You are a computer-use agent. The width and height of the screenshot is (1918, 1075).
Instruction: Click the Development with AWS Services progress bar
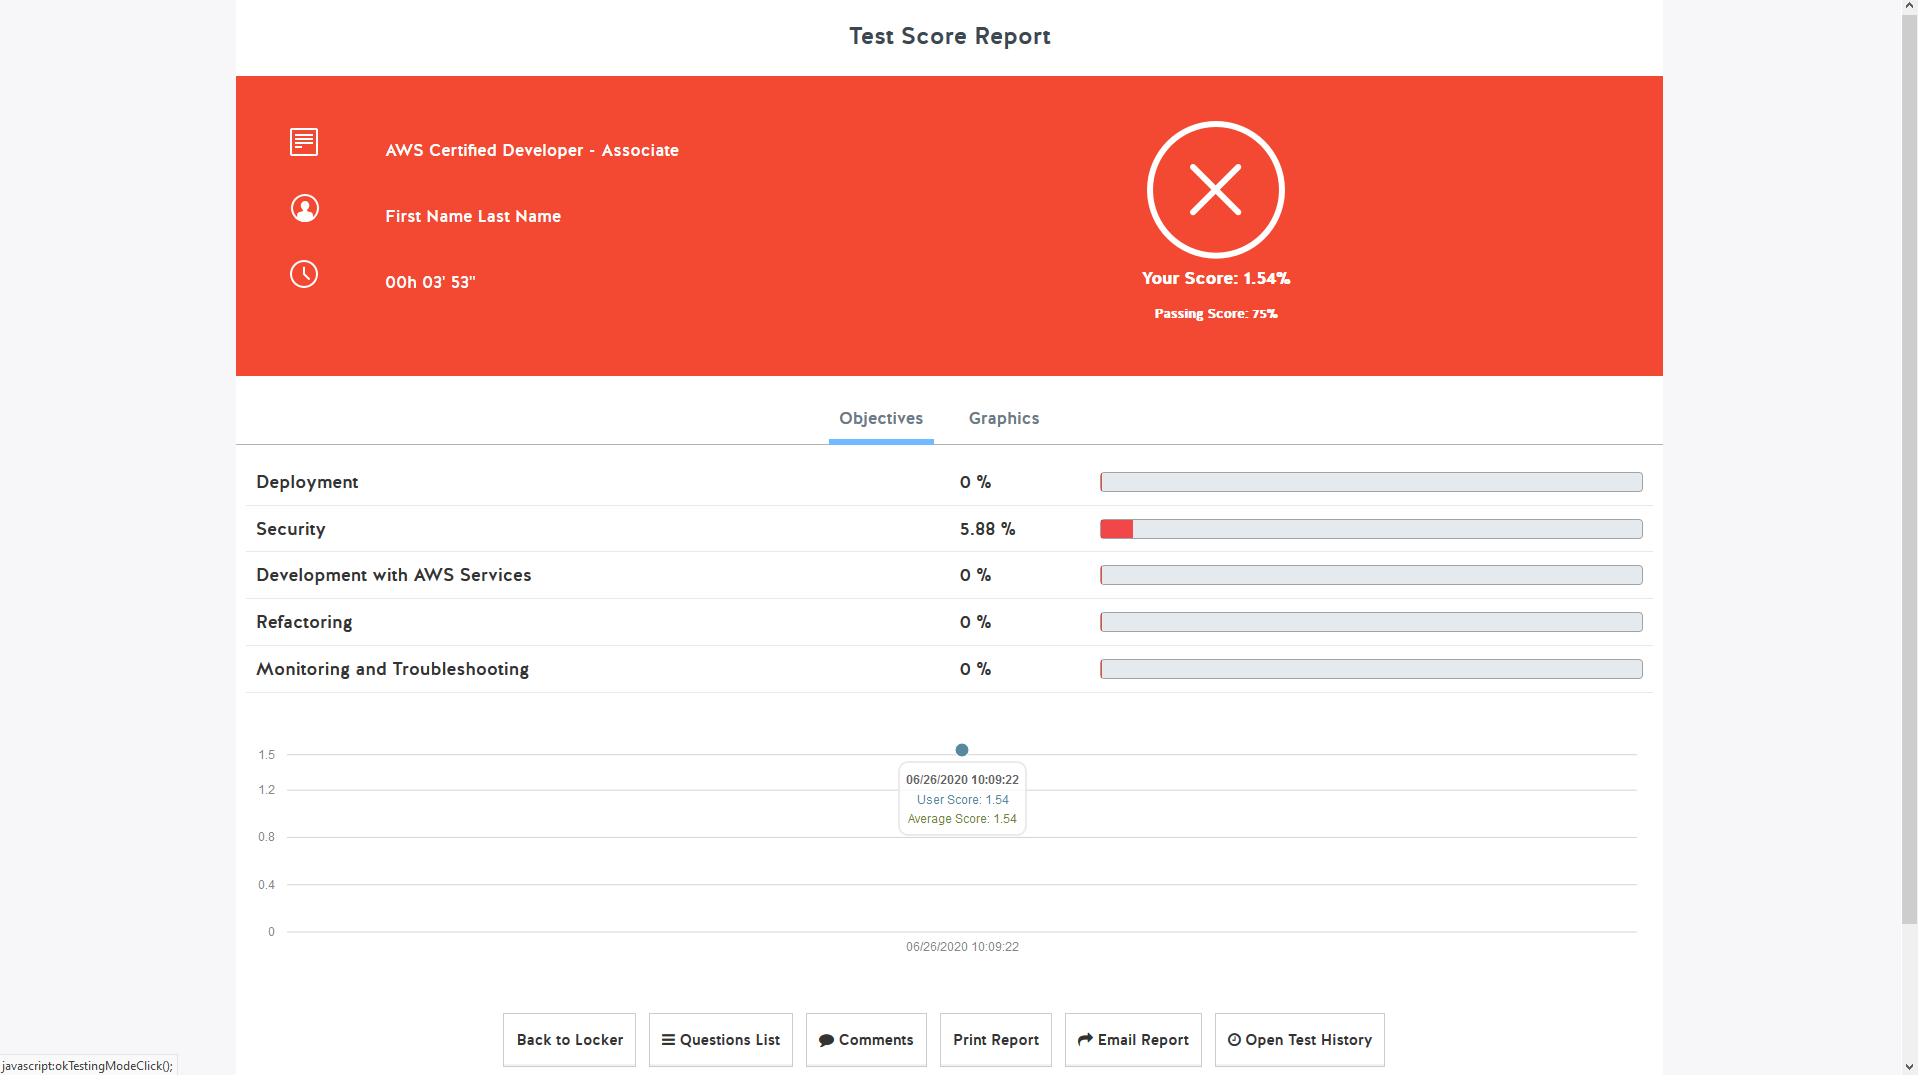pyautogui.click(x=1371, y=575)
